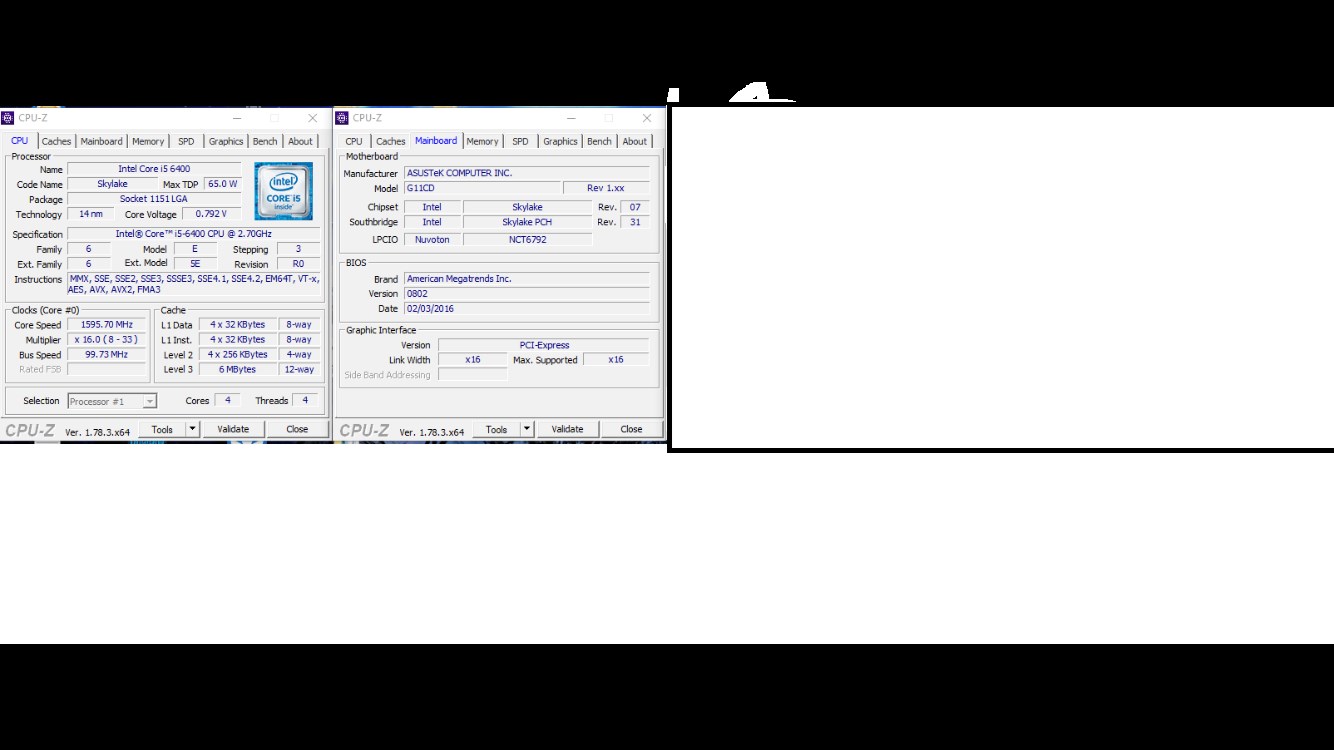Click Manufacturer value "ASUSTeK COMPUTER INC."
This screenshot has width=1334, height=750.
(527, 173)
